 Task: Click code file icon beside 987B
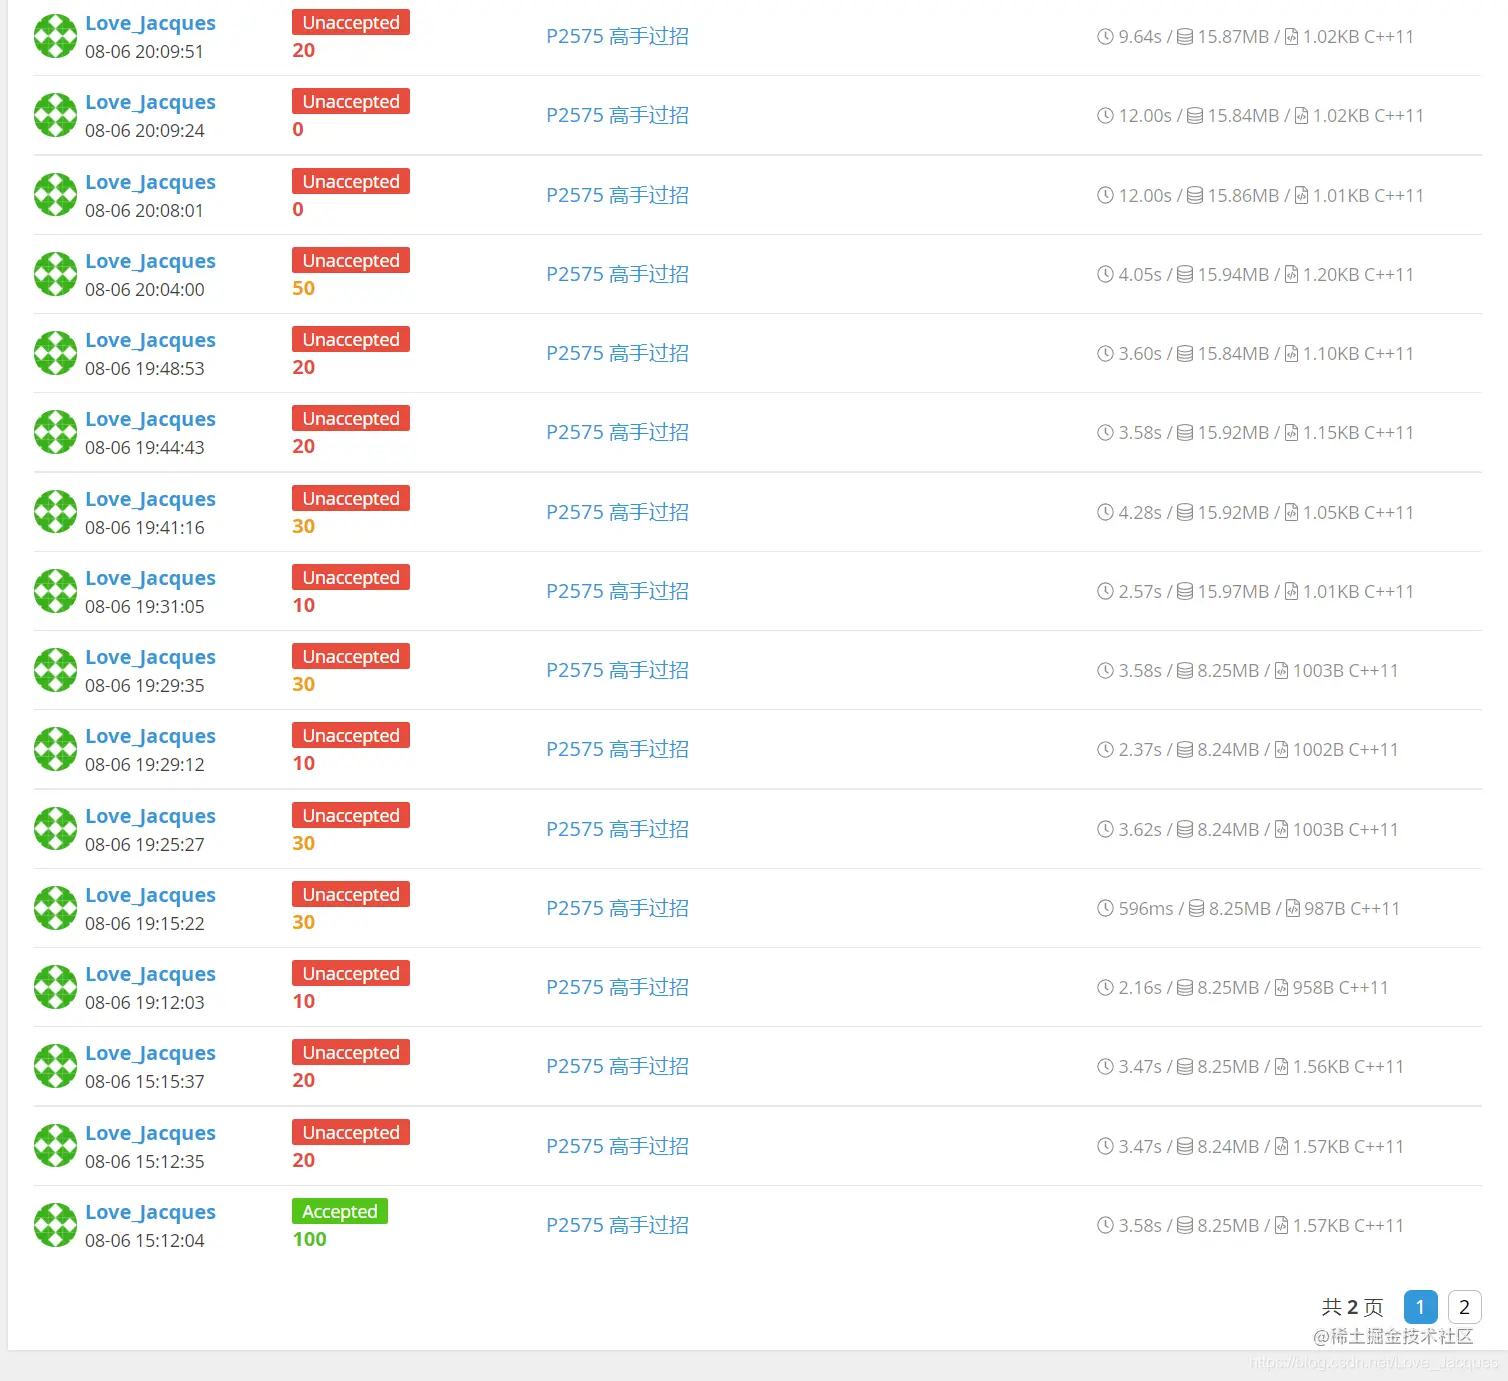(1293, 908)
